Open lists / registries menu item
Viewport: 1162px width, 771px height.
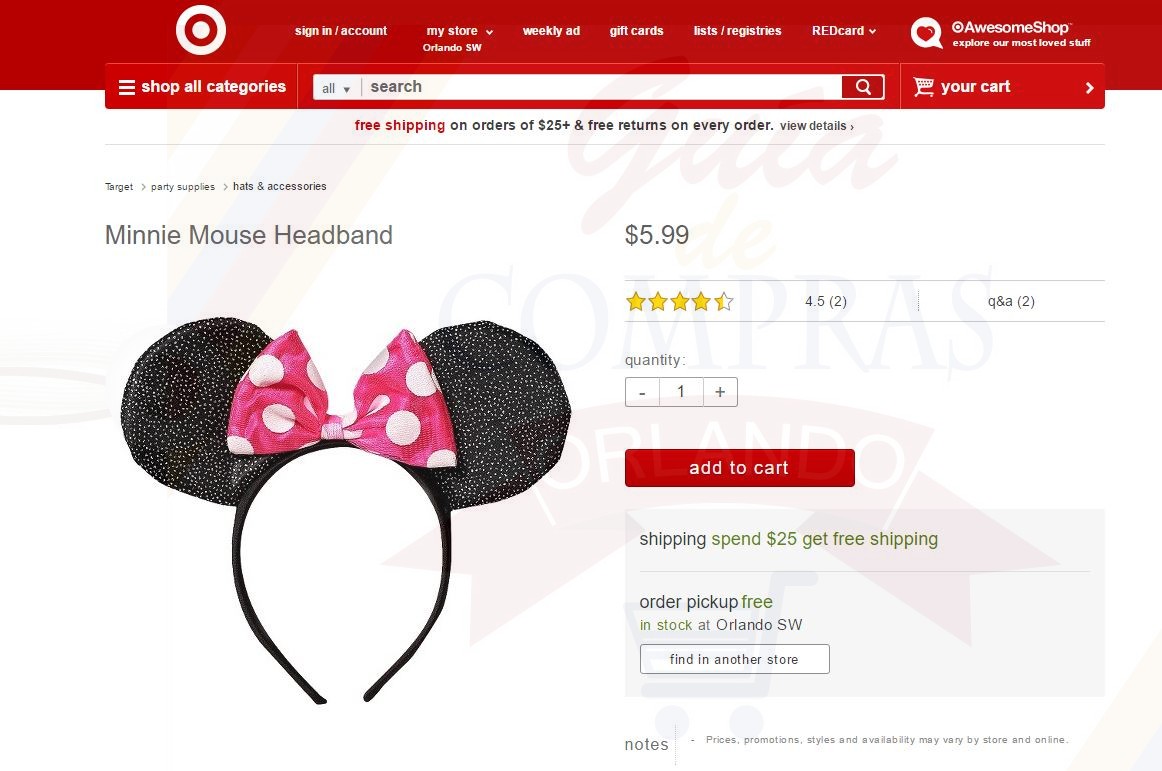(x=737, y=31)
